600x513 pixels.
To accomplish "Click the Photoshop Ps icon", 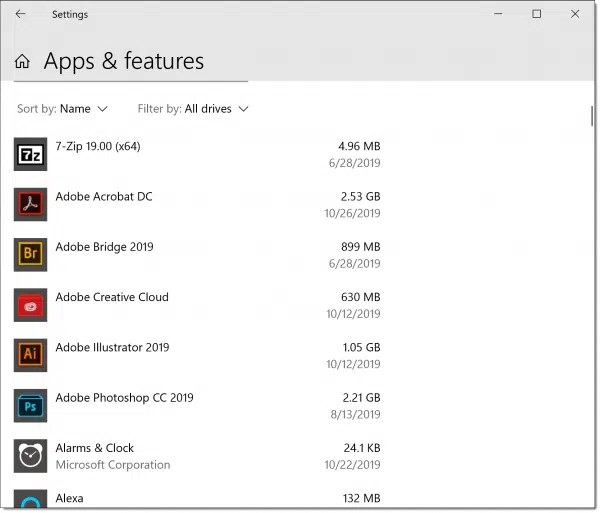I will [x=31, y=406].
